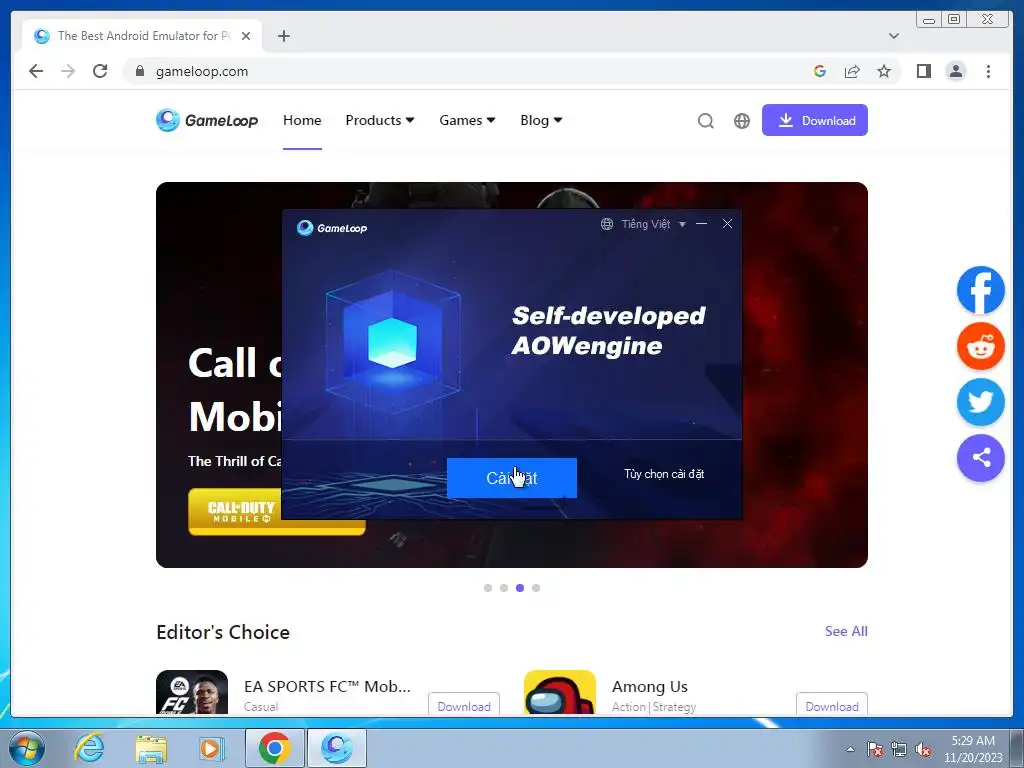The height and width of the screenshot is (768, 1024).
Task: Open muted volume icon in tray
Action: pyautogui.click(x=923, y=750)
